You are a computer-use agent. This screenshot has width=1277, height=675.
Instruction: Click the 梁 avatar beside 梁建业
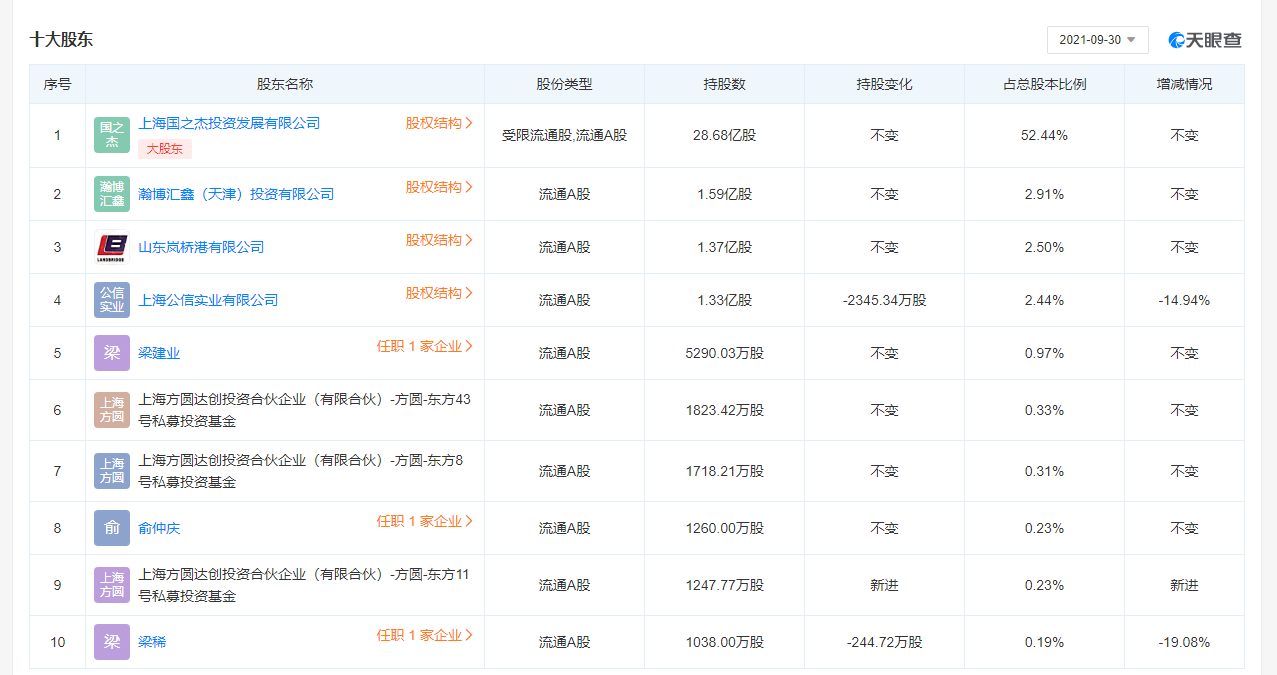[x=112, y=353]
